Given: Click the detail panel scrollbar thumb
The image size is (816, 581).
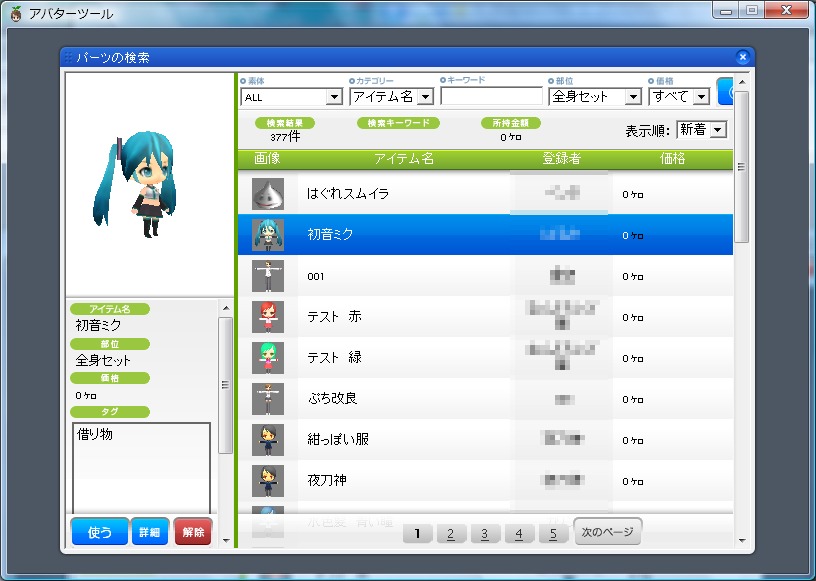Looking at the screenshot, I should 226,385.
